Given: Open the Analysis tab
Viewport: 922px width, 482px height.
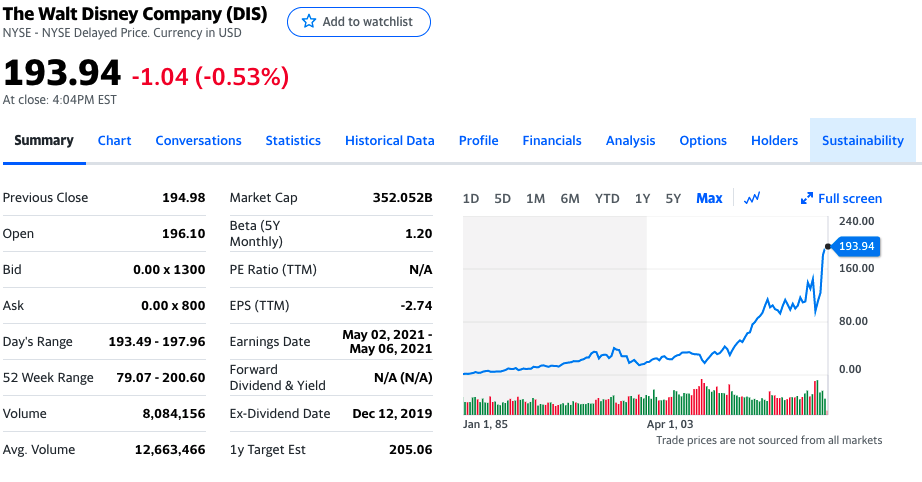Looking at the screenshot, I should pos(630,140).
